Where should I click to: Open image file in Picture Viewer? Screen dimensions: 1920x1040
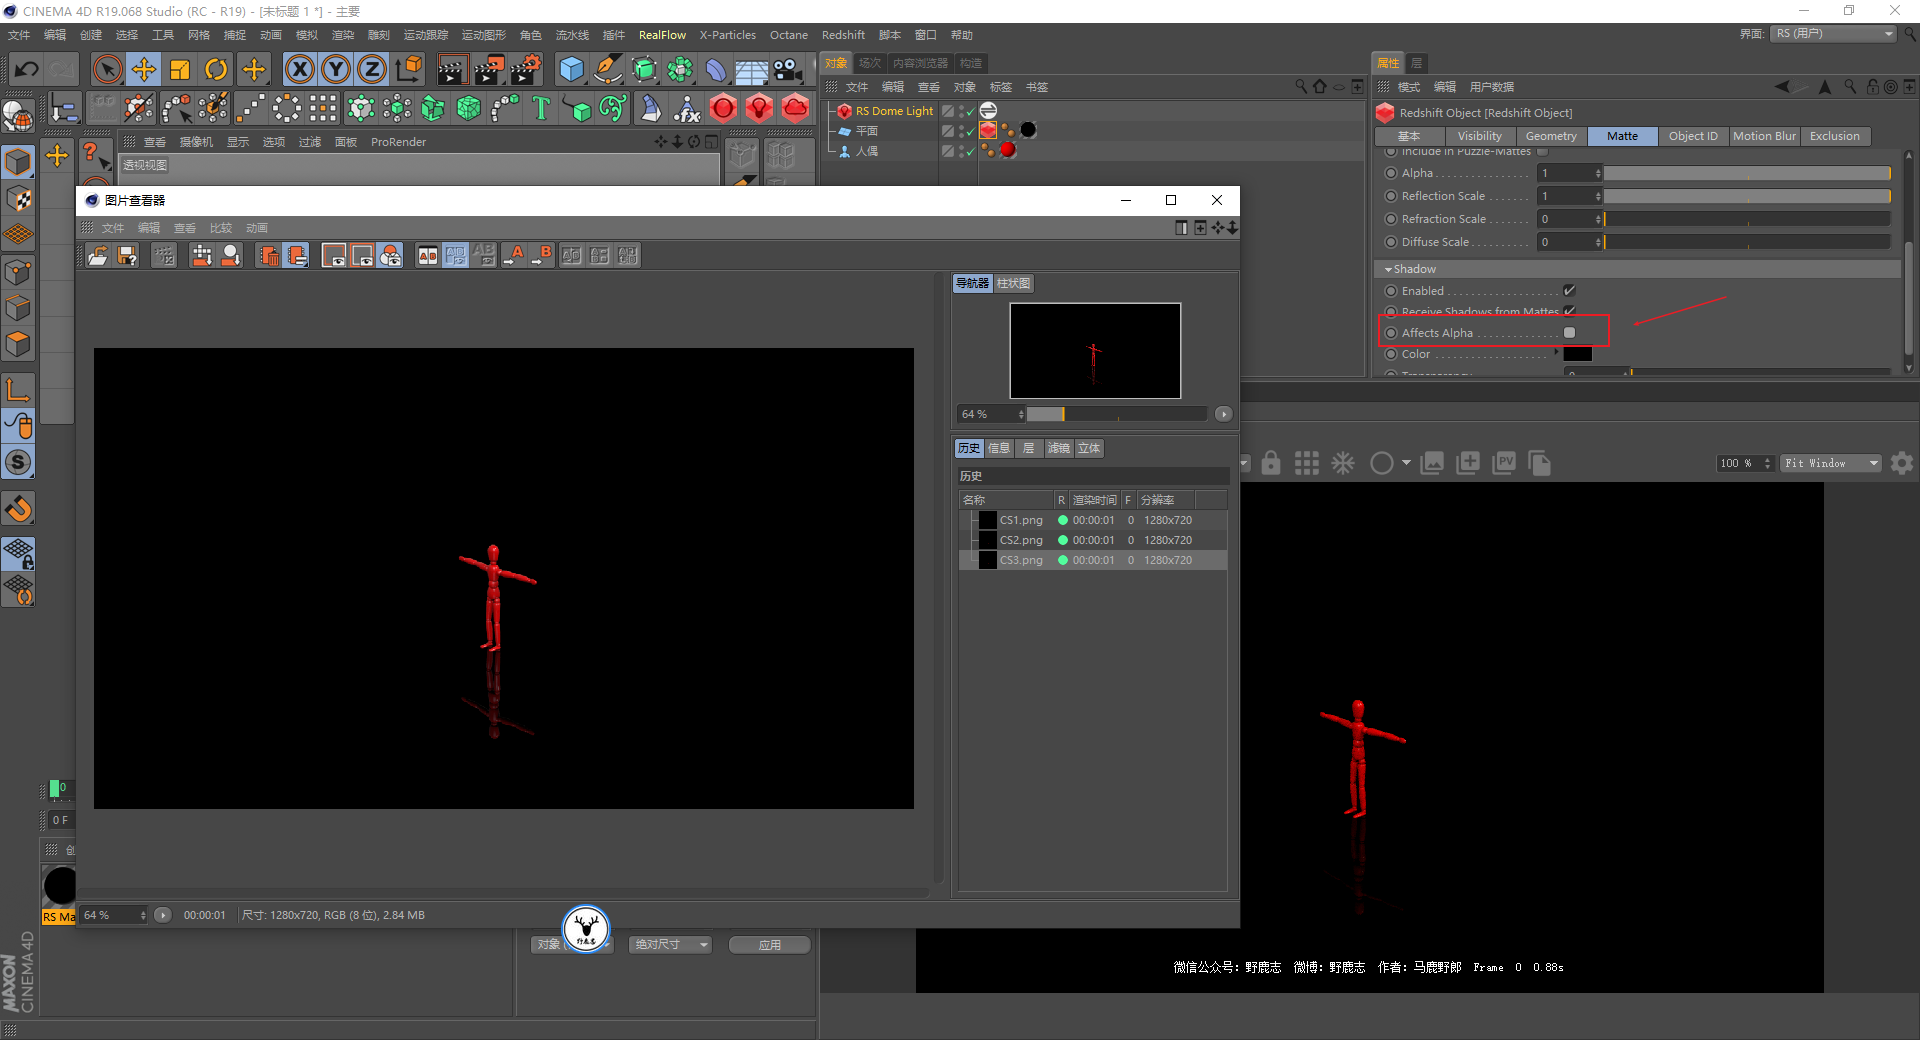tap(98, 255)
